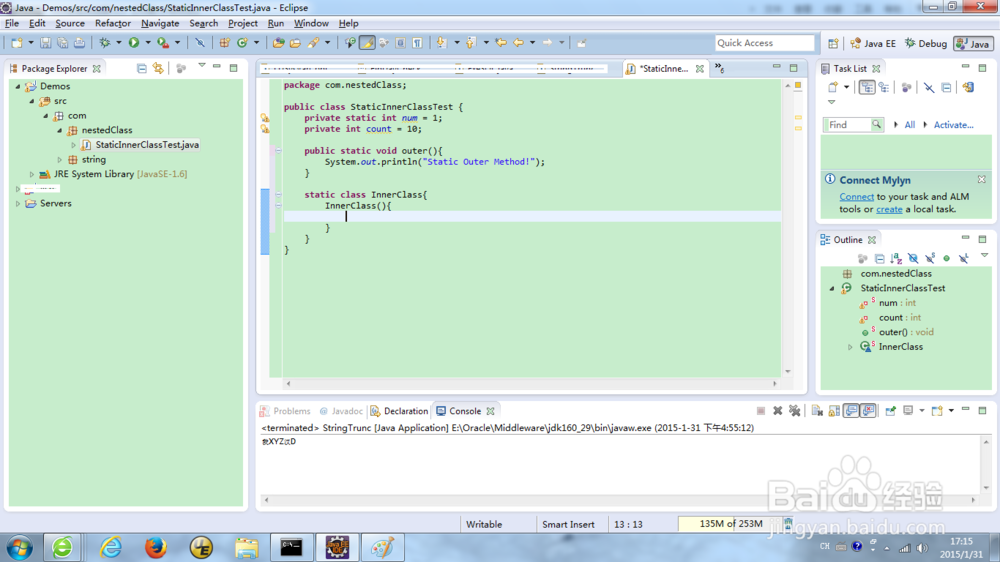The image size is (1000, 562).
Task: Click the create local task link
Action: (889, 209)
